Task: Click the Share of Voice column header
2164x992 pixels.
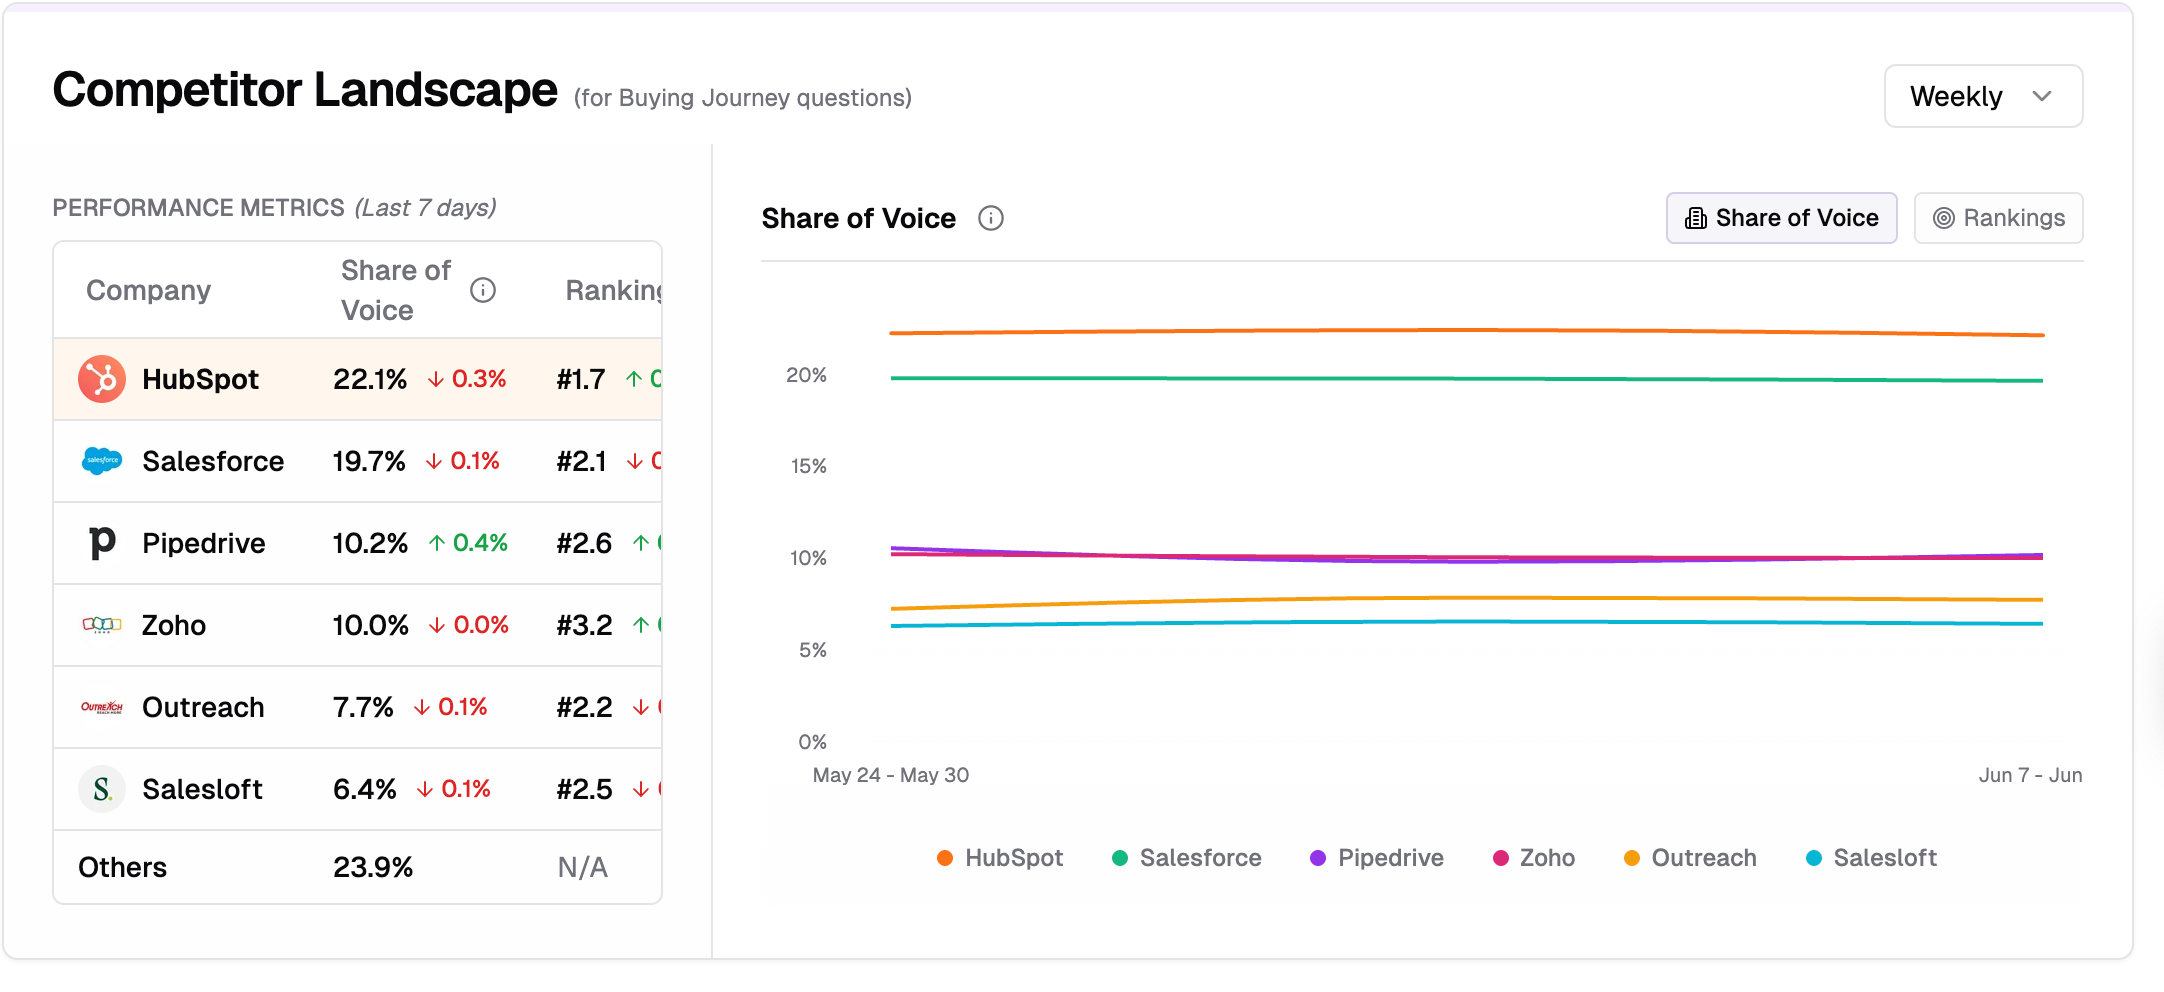Action: (x=396, y=290)
